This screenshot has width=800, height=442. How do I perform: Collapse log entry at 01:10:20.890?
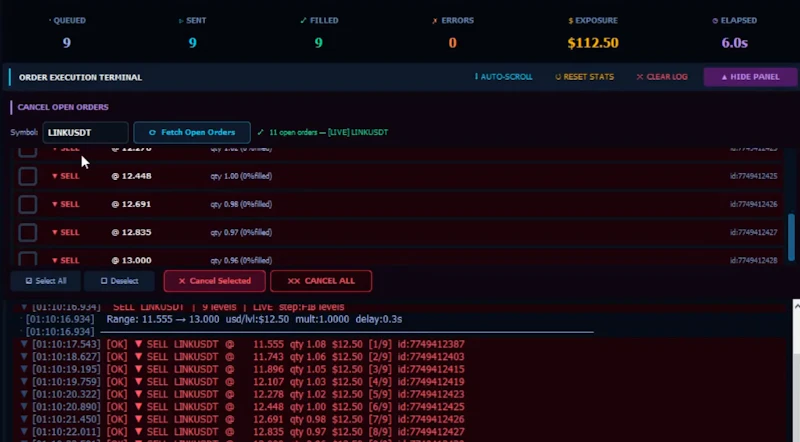[23, 407]
